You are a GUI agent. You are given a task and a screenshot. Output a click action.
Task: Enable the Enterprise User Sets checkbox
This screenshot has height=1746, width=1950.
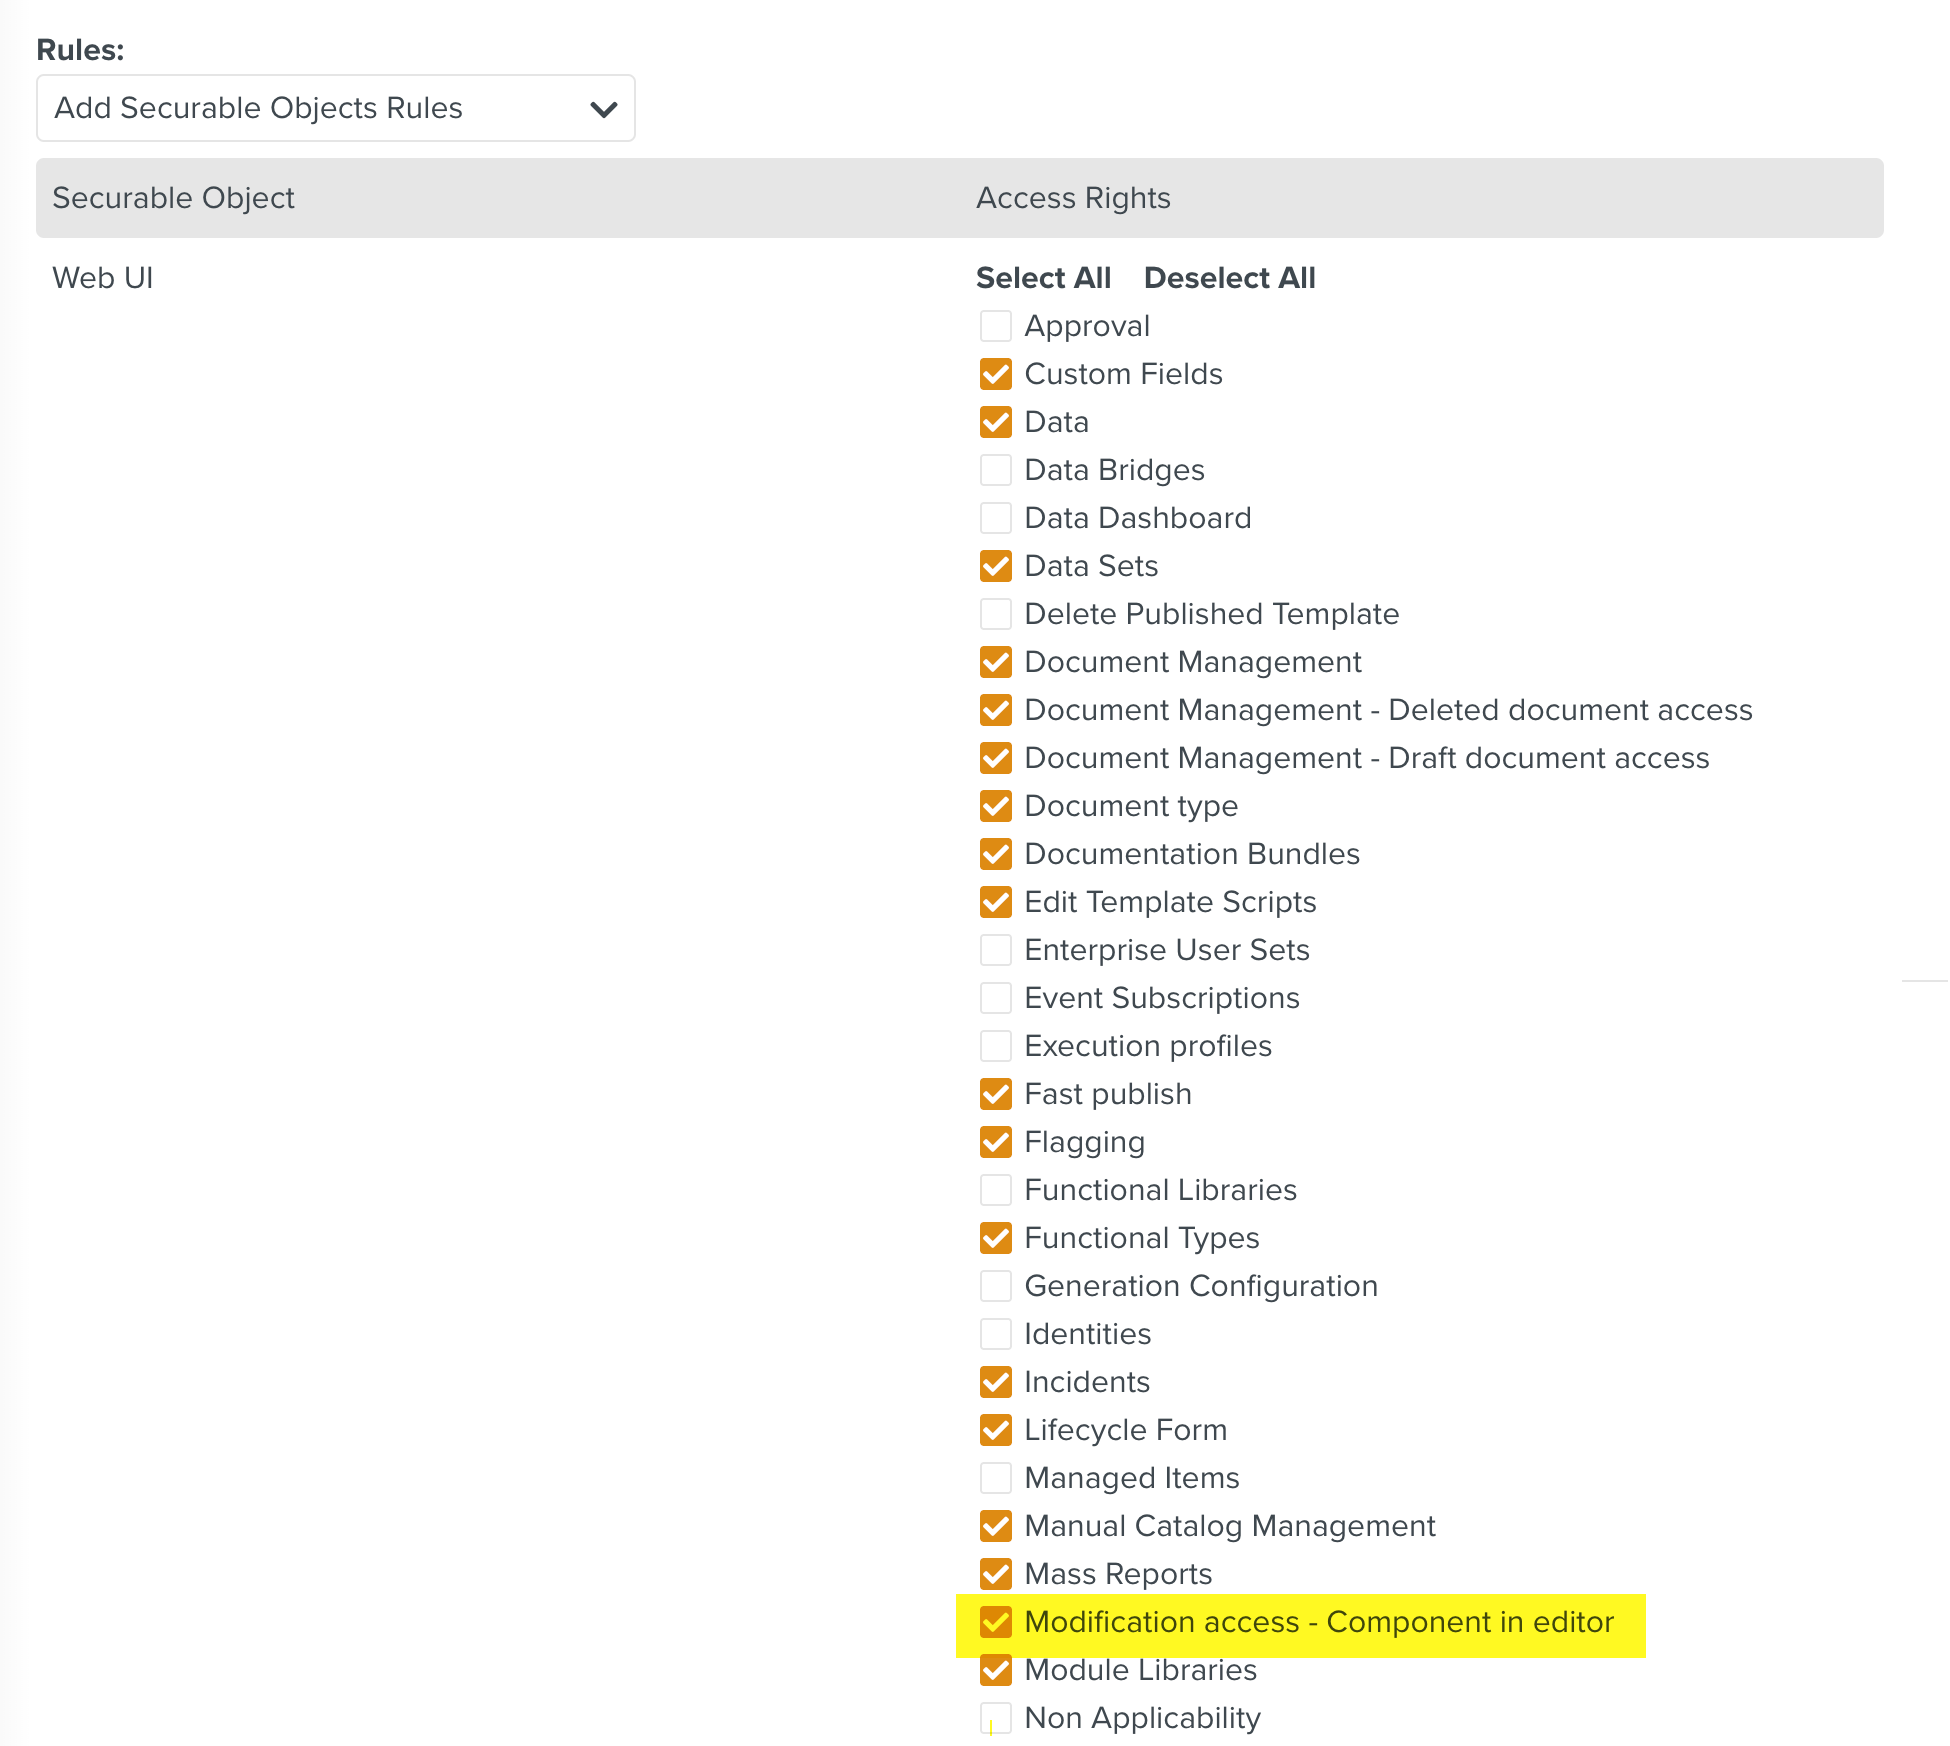point(995,950)
